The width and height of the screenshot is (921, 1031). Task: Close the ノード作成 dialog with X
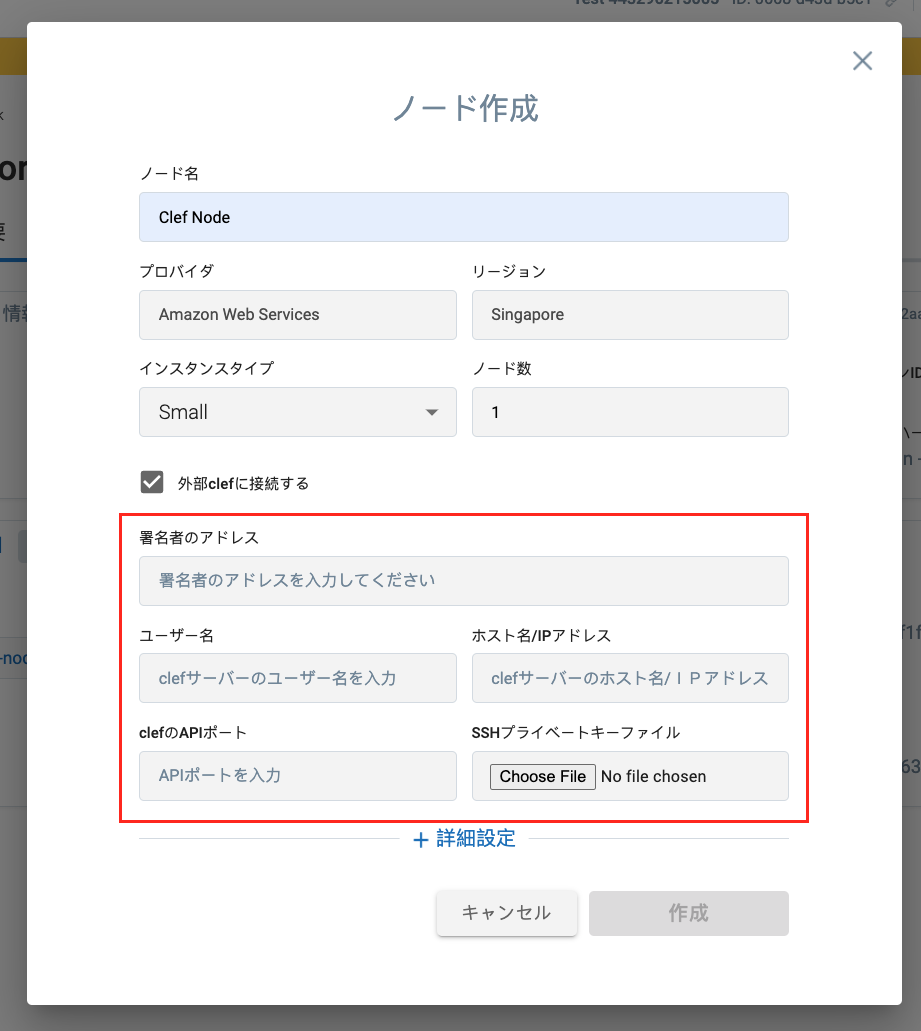[862, 61]
